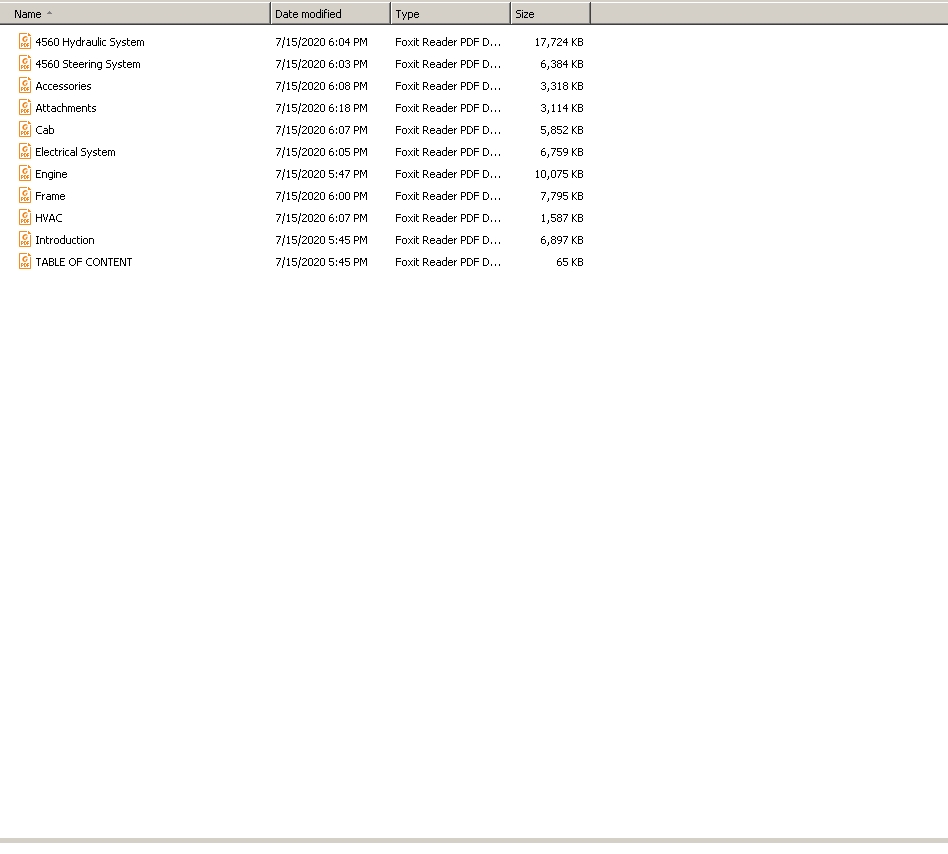Screen dimensions: 948x854
Task: Click the Type cell in the Engine row
Action: pyautogui.click(x=448, y=174)
